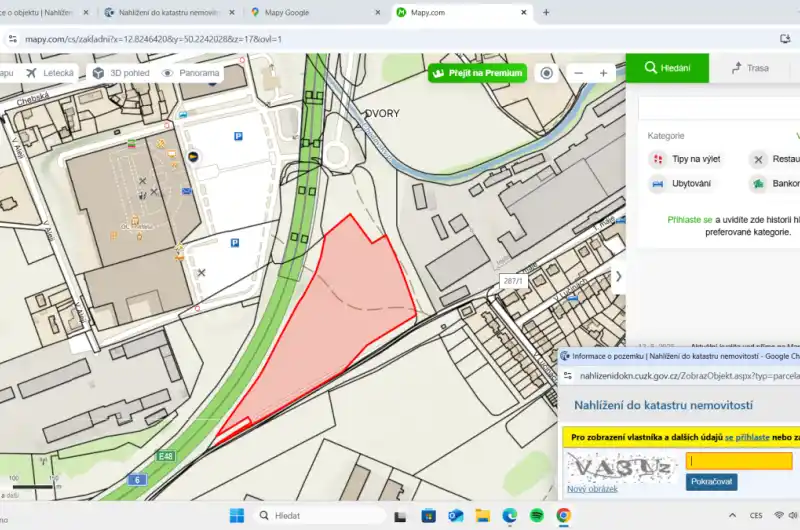Click the DVORY label on the map
The height and width of the screenshot is (530, 800).
[383, 113]
